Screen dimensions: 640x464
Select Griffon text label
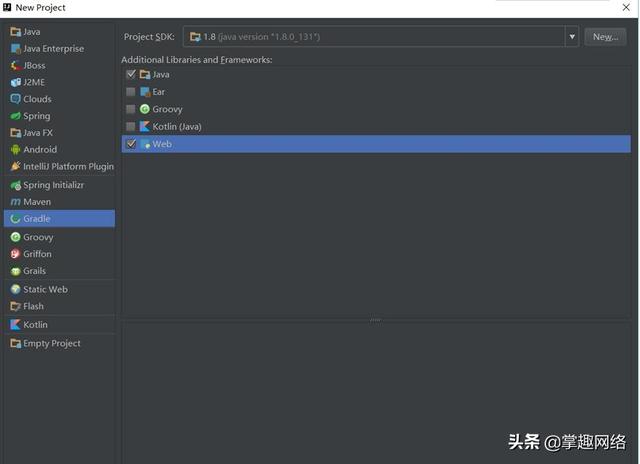click(38, 254)
